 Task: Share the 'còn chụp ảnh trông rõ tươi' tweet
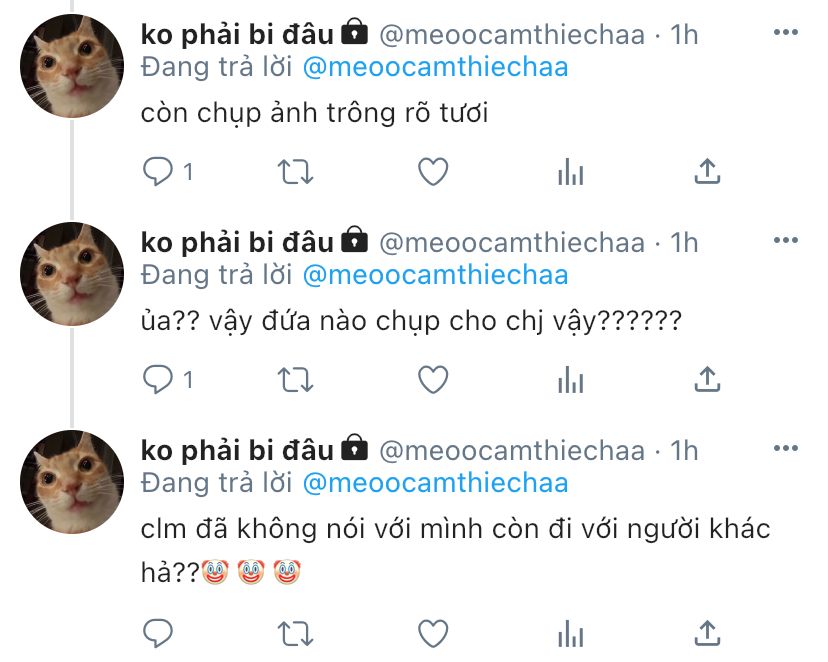coord(707,171)
